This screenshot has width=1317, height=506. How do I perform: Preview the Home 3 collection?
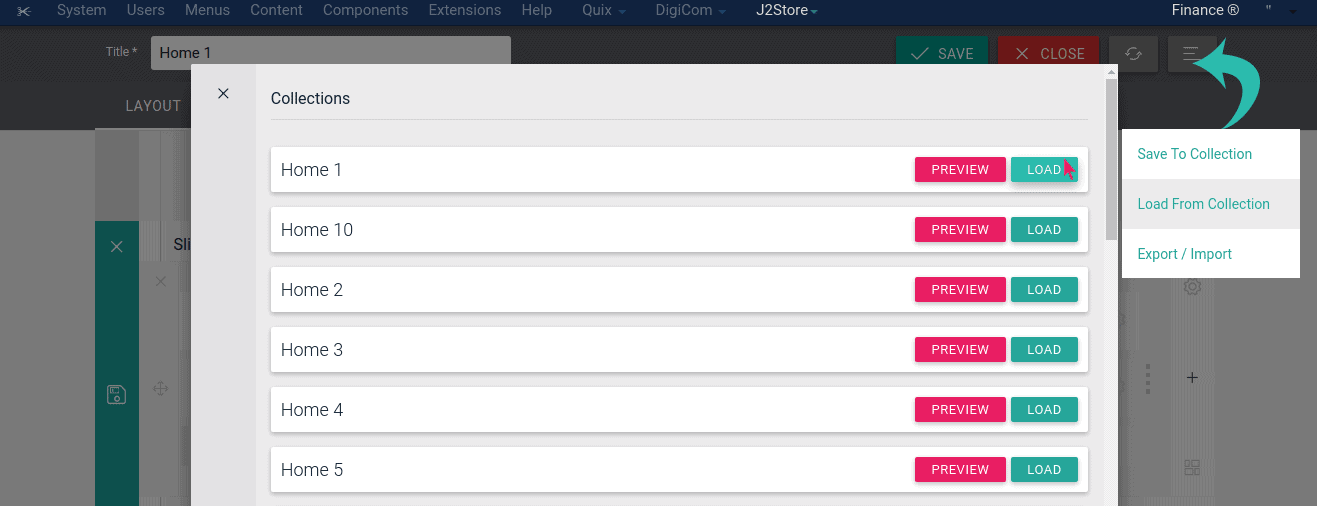click(x=959, y=350)
